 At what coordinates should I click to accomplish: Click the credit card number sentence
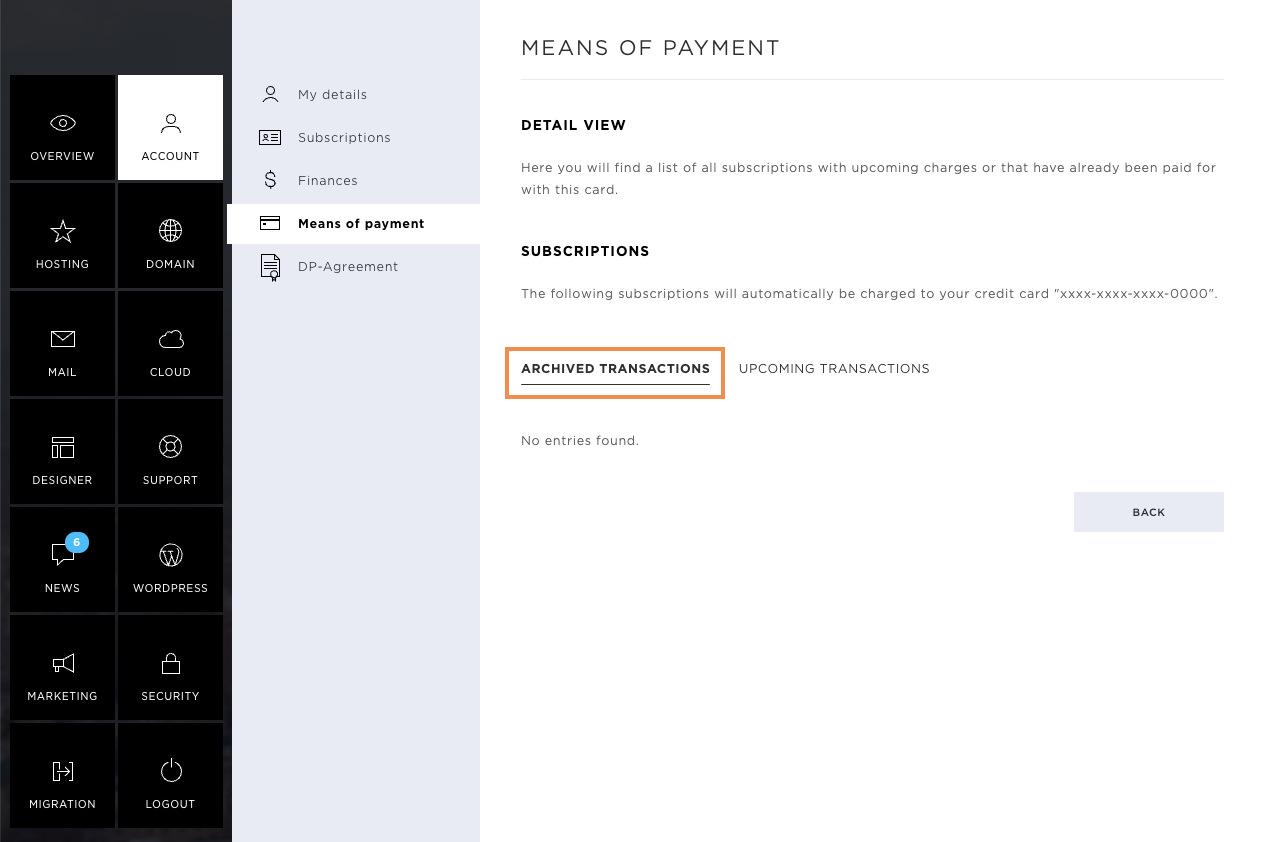pos(869,294)
